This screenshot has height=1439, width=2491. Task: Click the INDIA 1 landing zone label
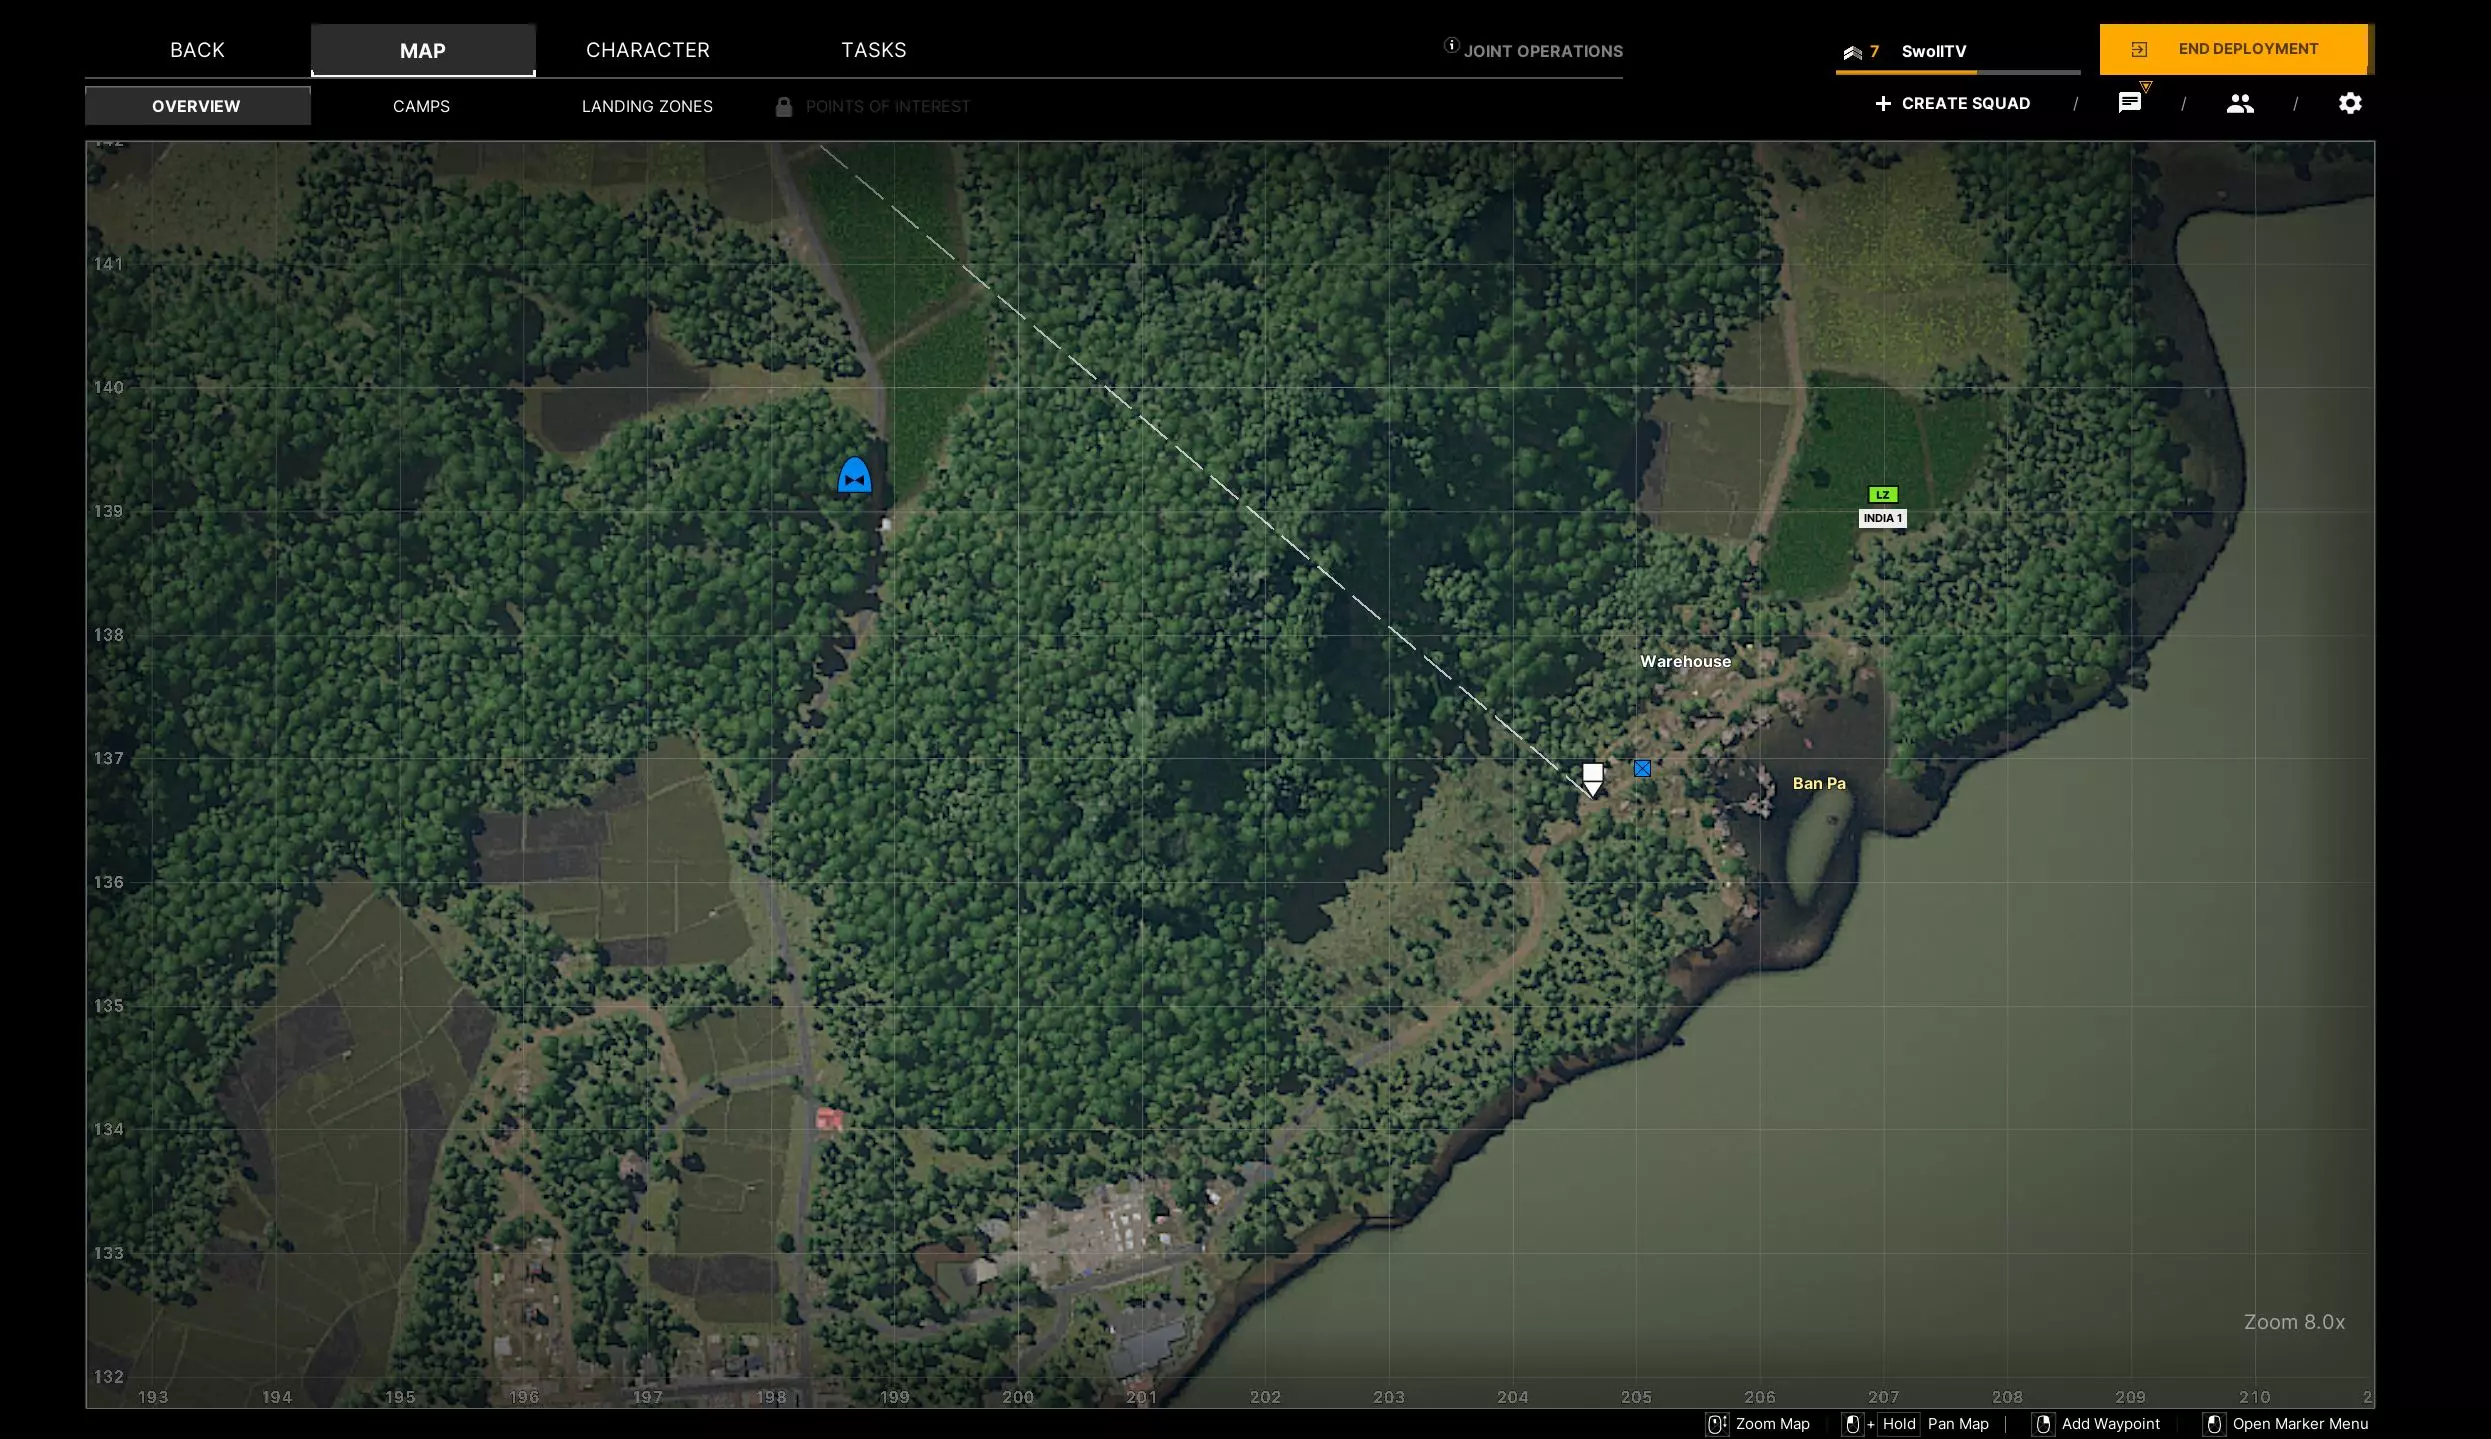click(x=1882, y=518)
